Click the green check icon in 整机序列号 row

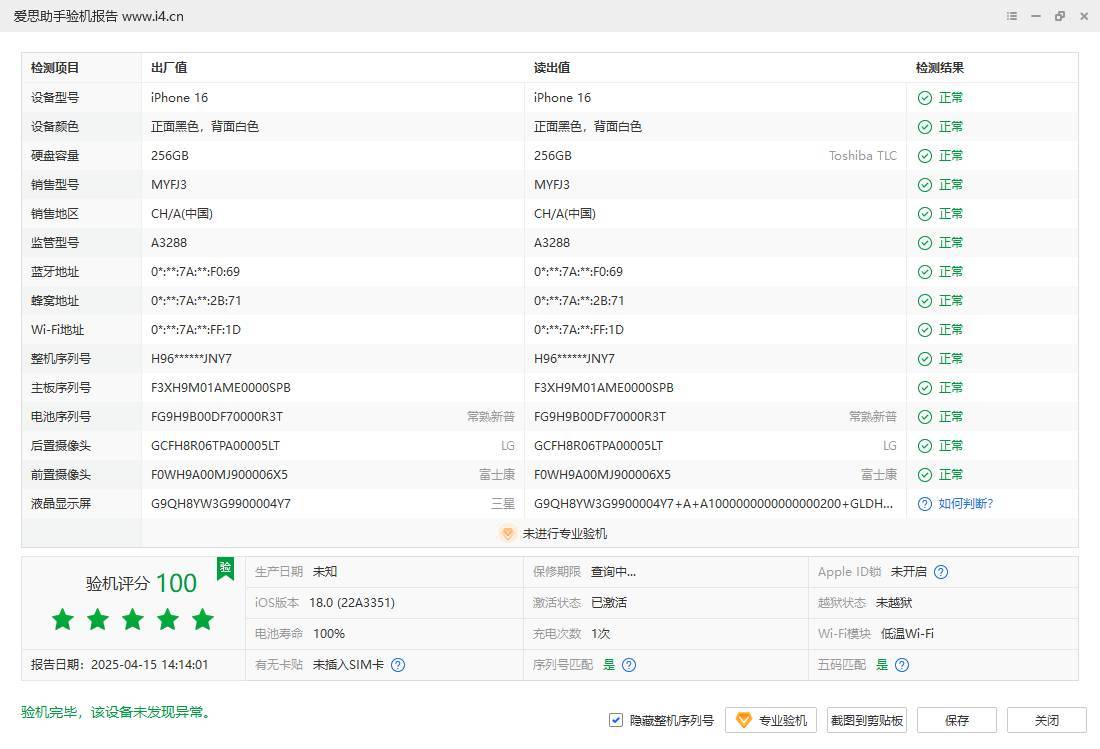[x=925, y=358]
